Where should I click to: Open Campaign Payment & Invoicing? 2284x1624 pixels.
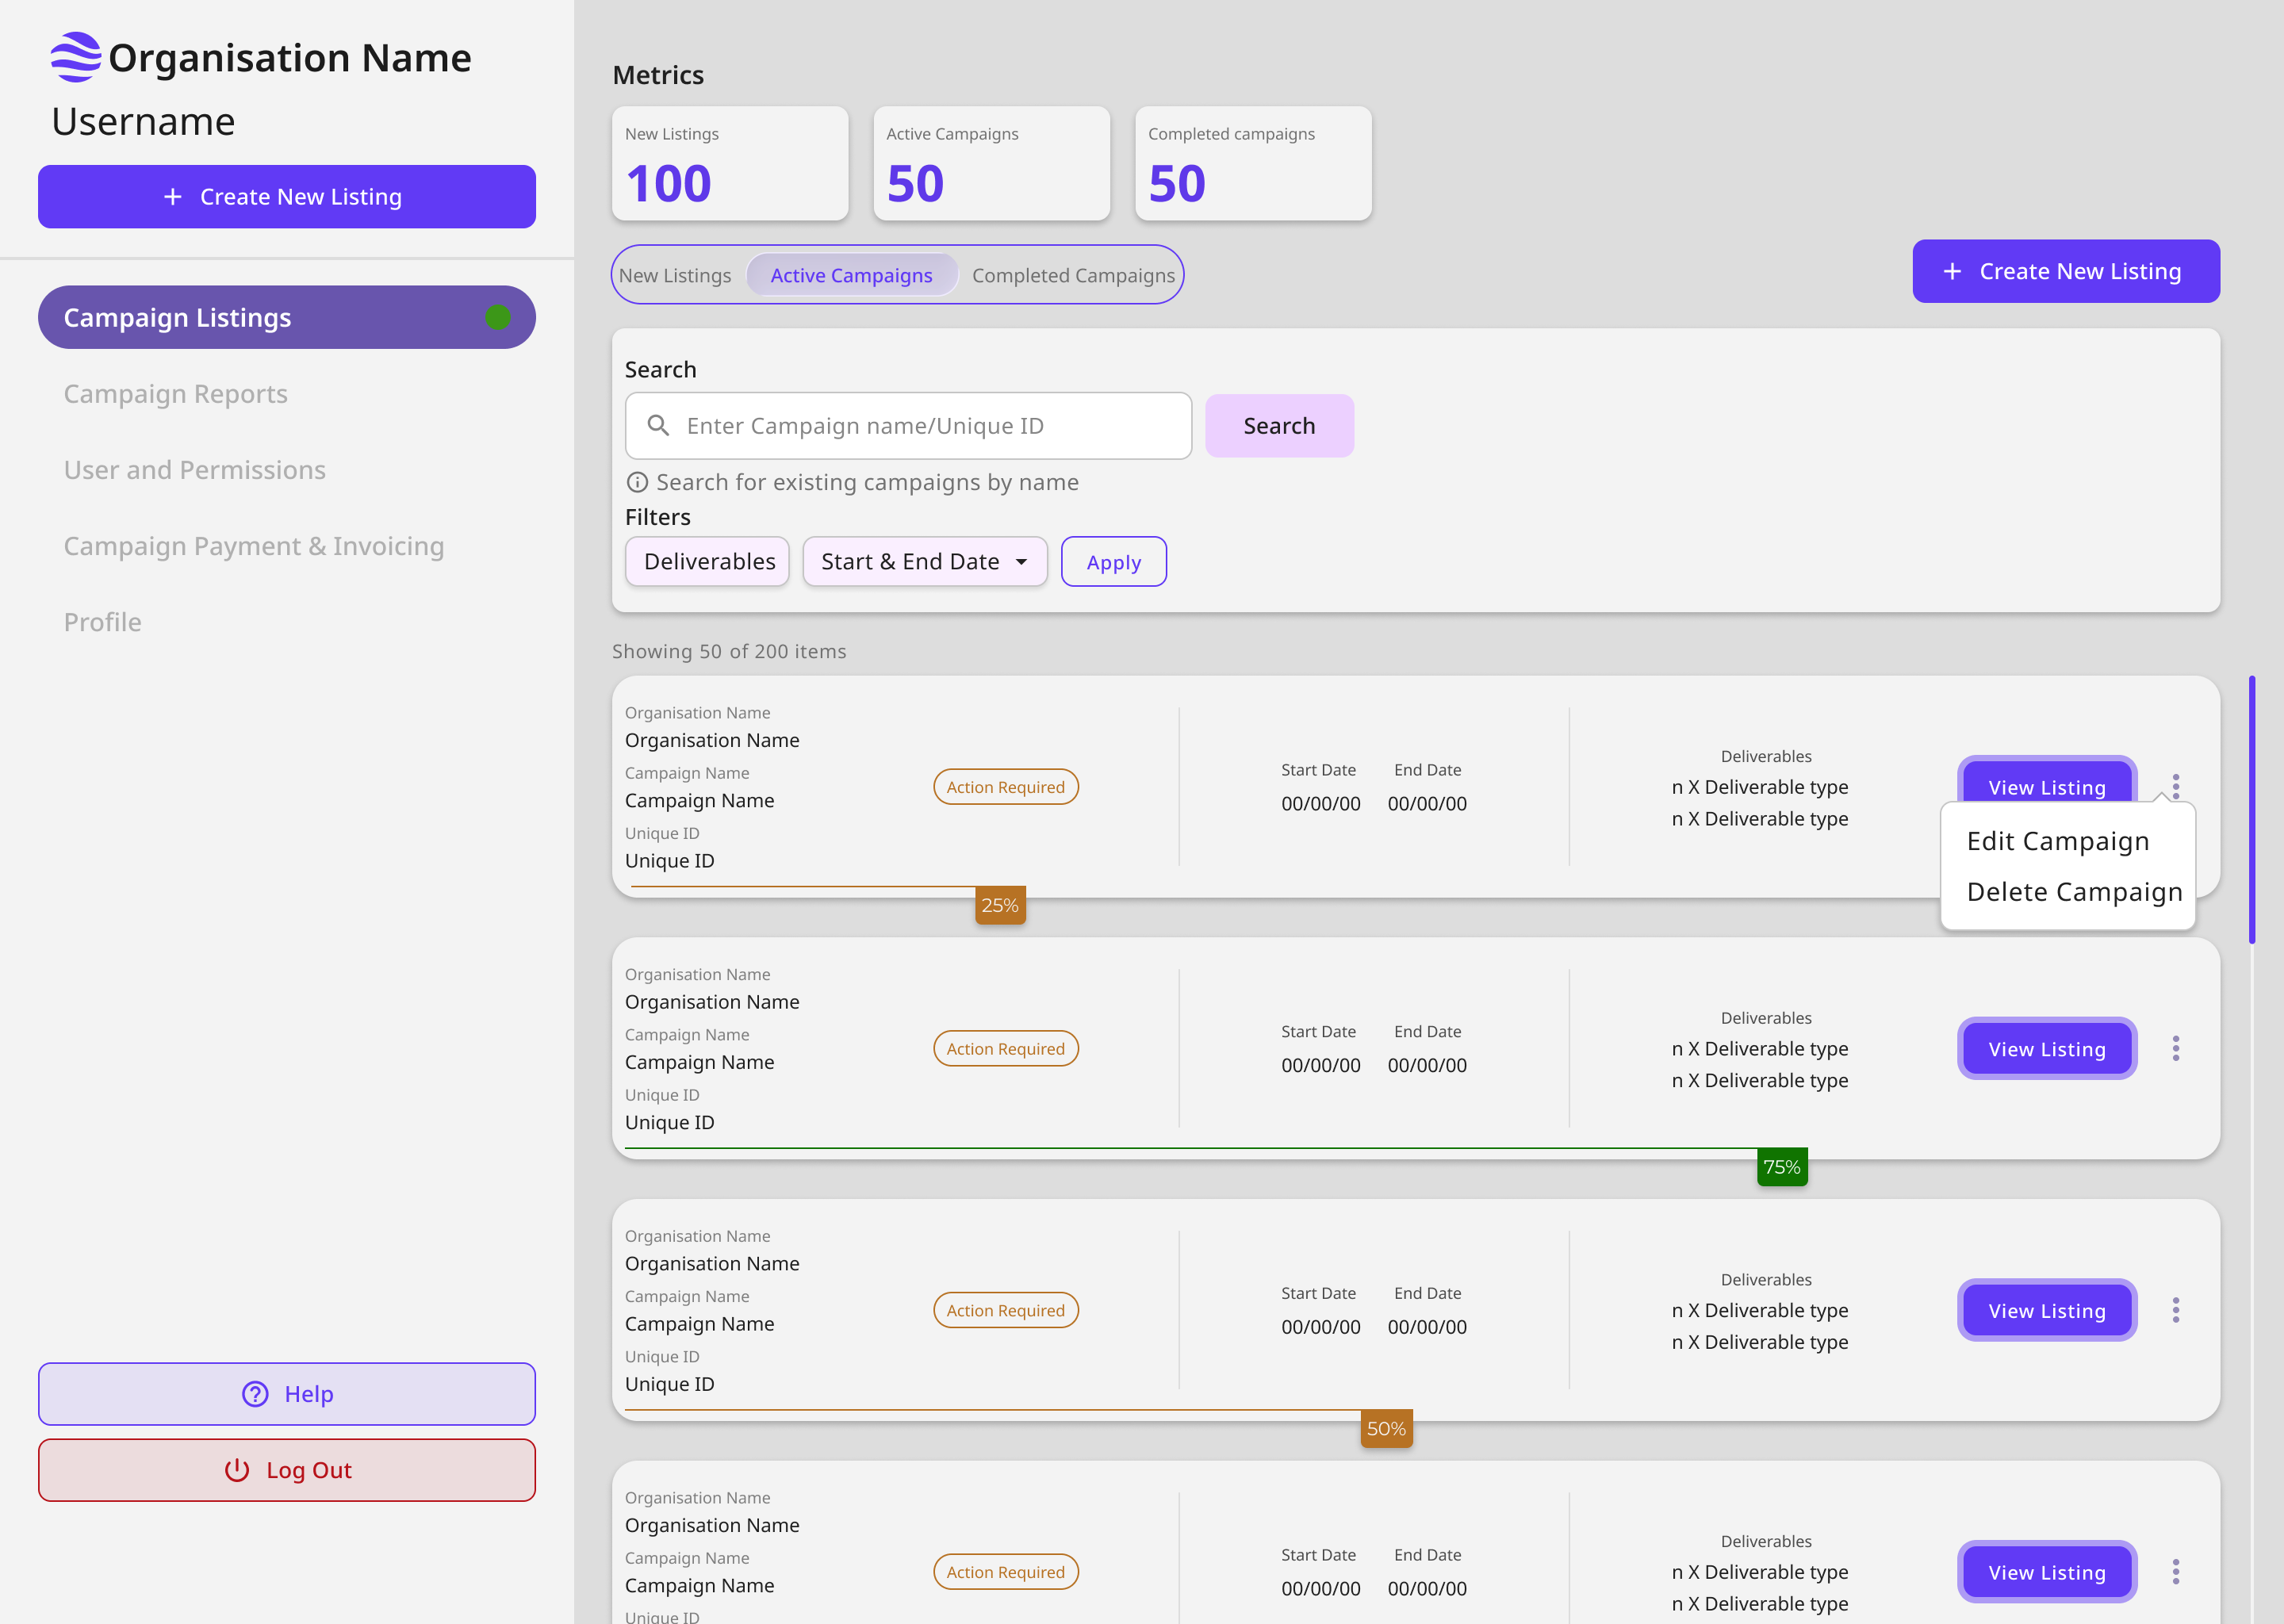(254, 546)
